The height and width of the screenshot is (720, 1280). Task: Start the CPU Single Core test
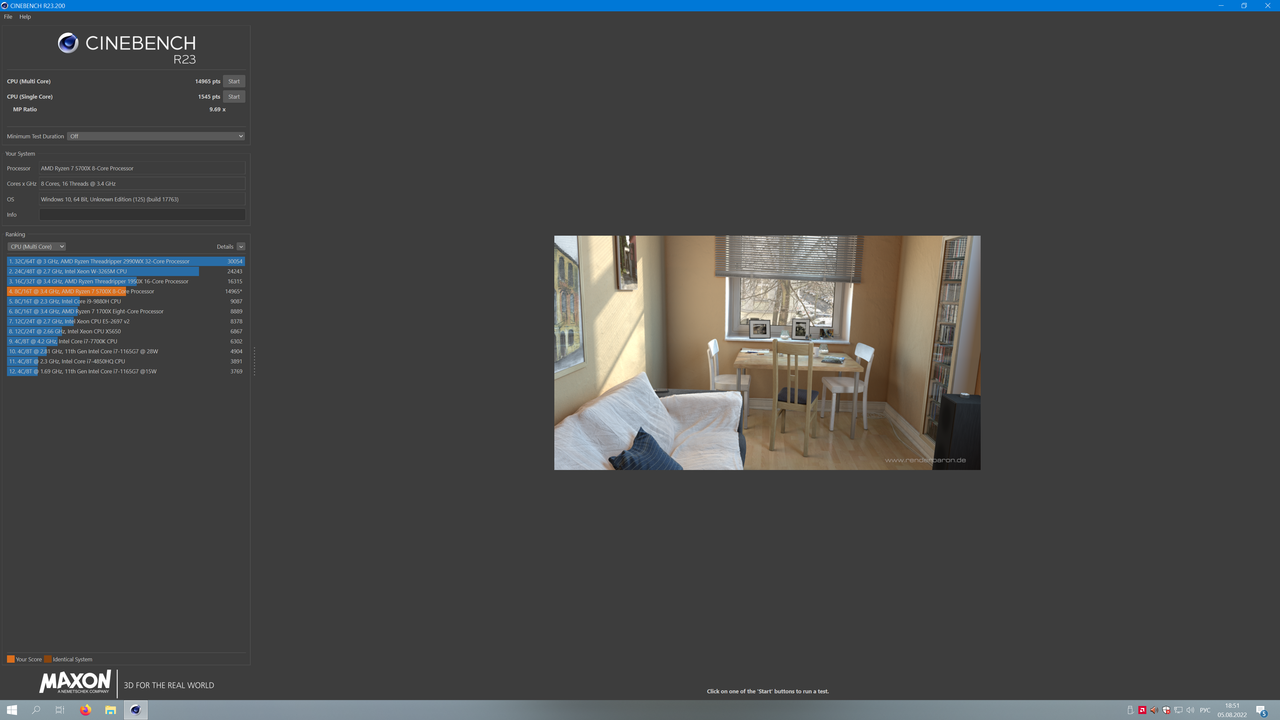tap(234, 97)
